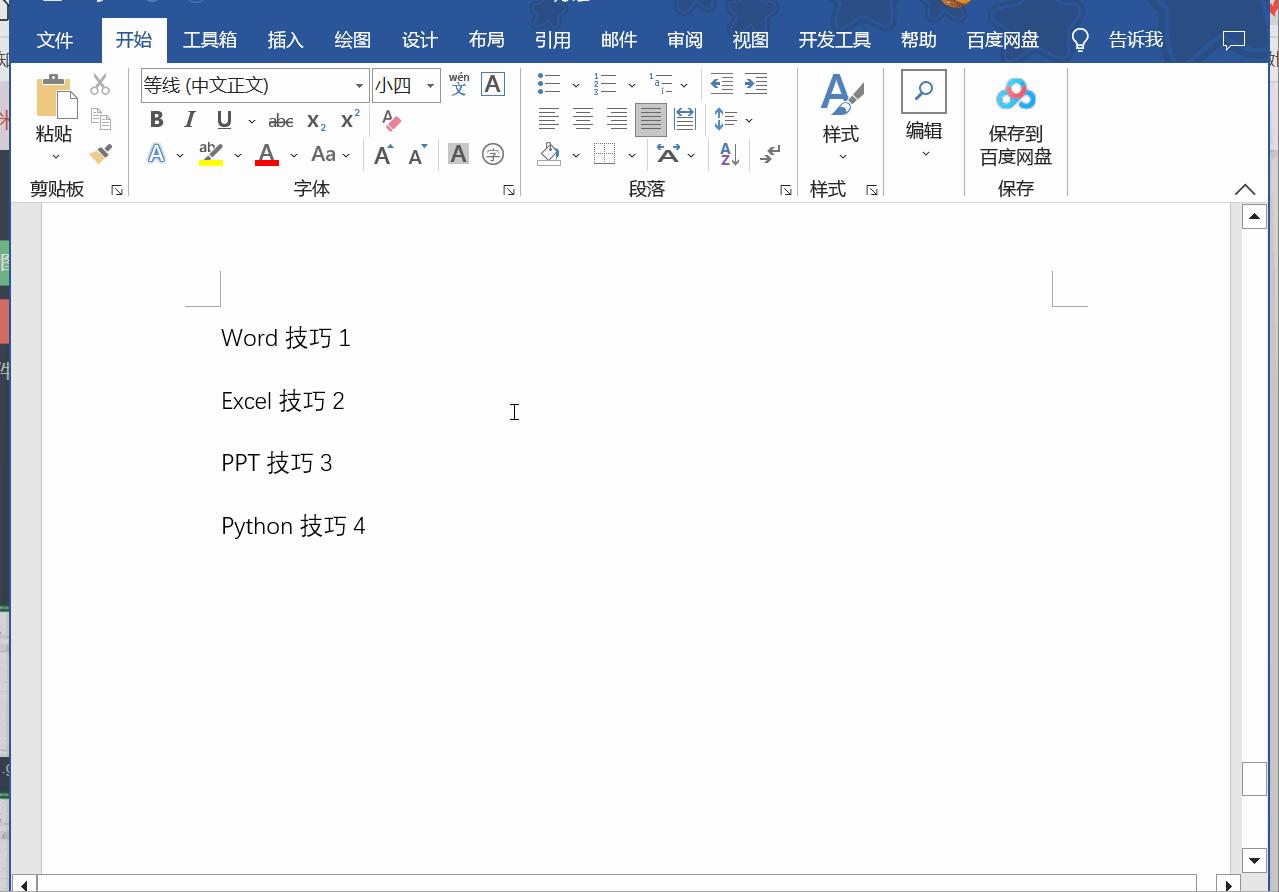Screen dimensions: 1279x892
Task: Open the 字体 dialog launcher
Action: [509, 189]
